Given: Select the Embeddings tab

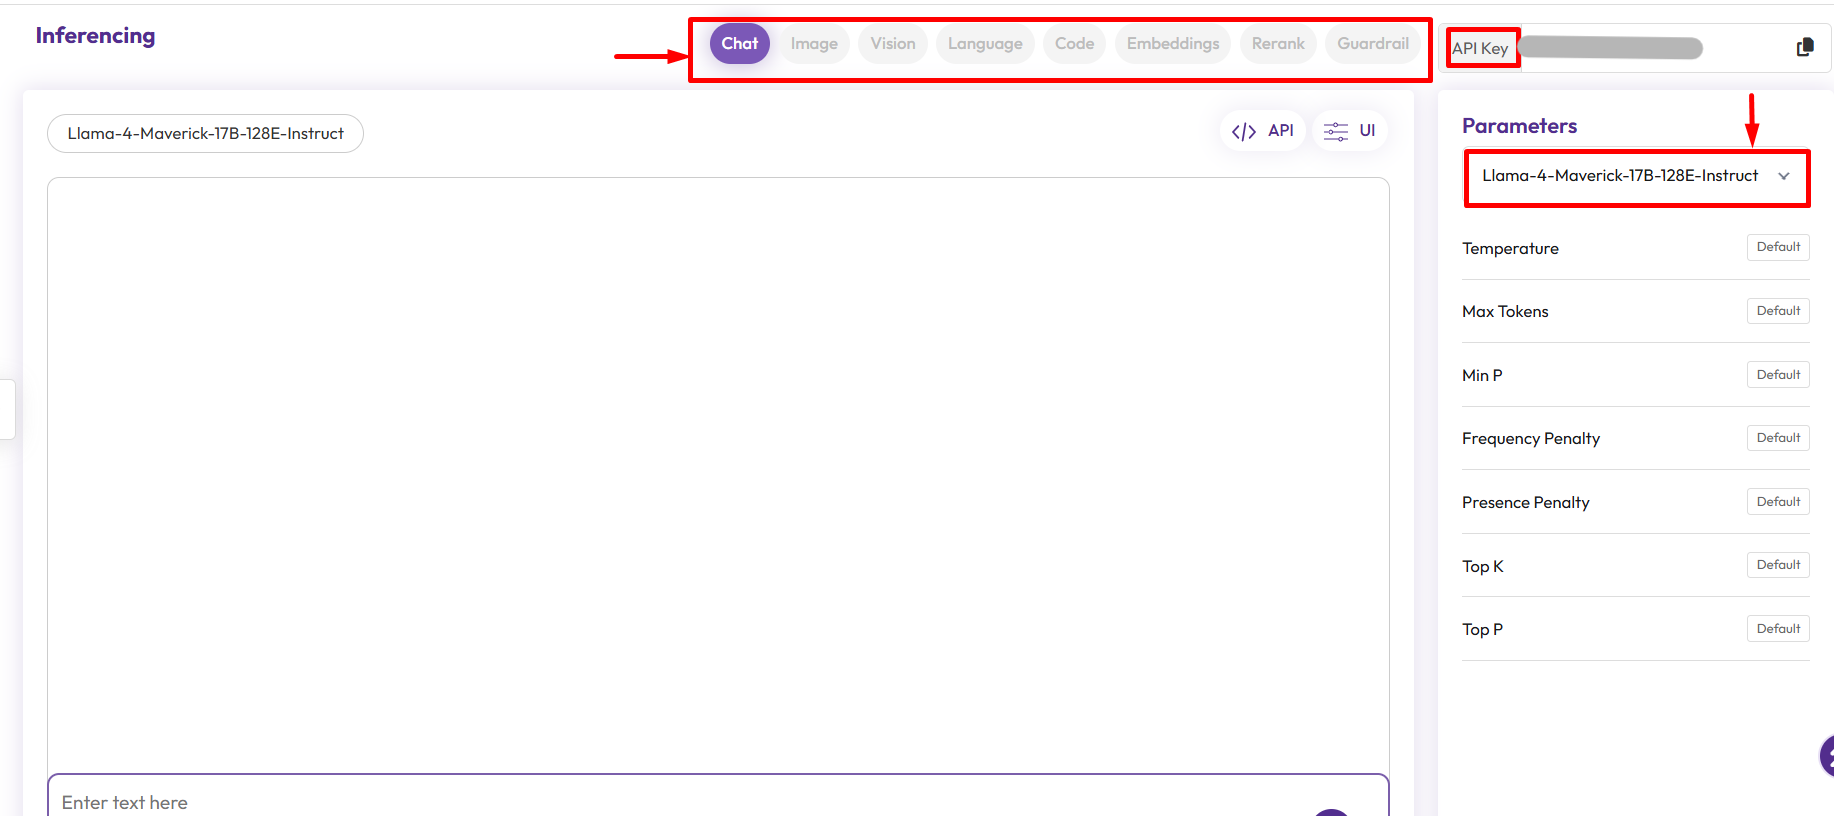Looking at the screenshot, I should (1172, 44).
